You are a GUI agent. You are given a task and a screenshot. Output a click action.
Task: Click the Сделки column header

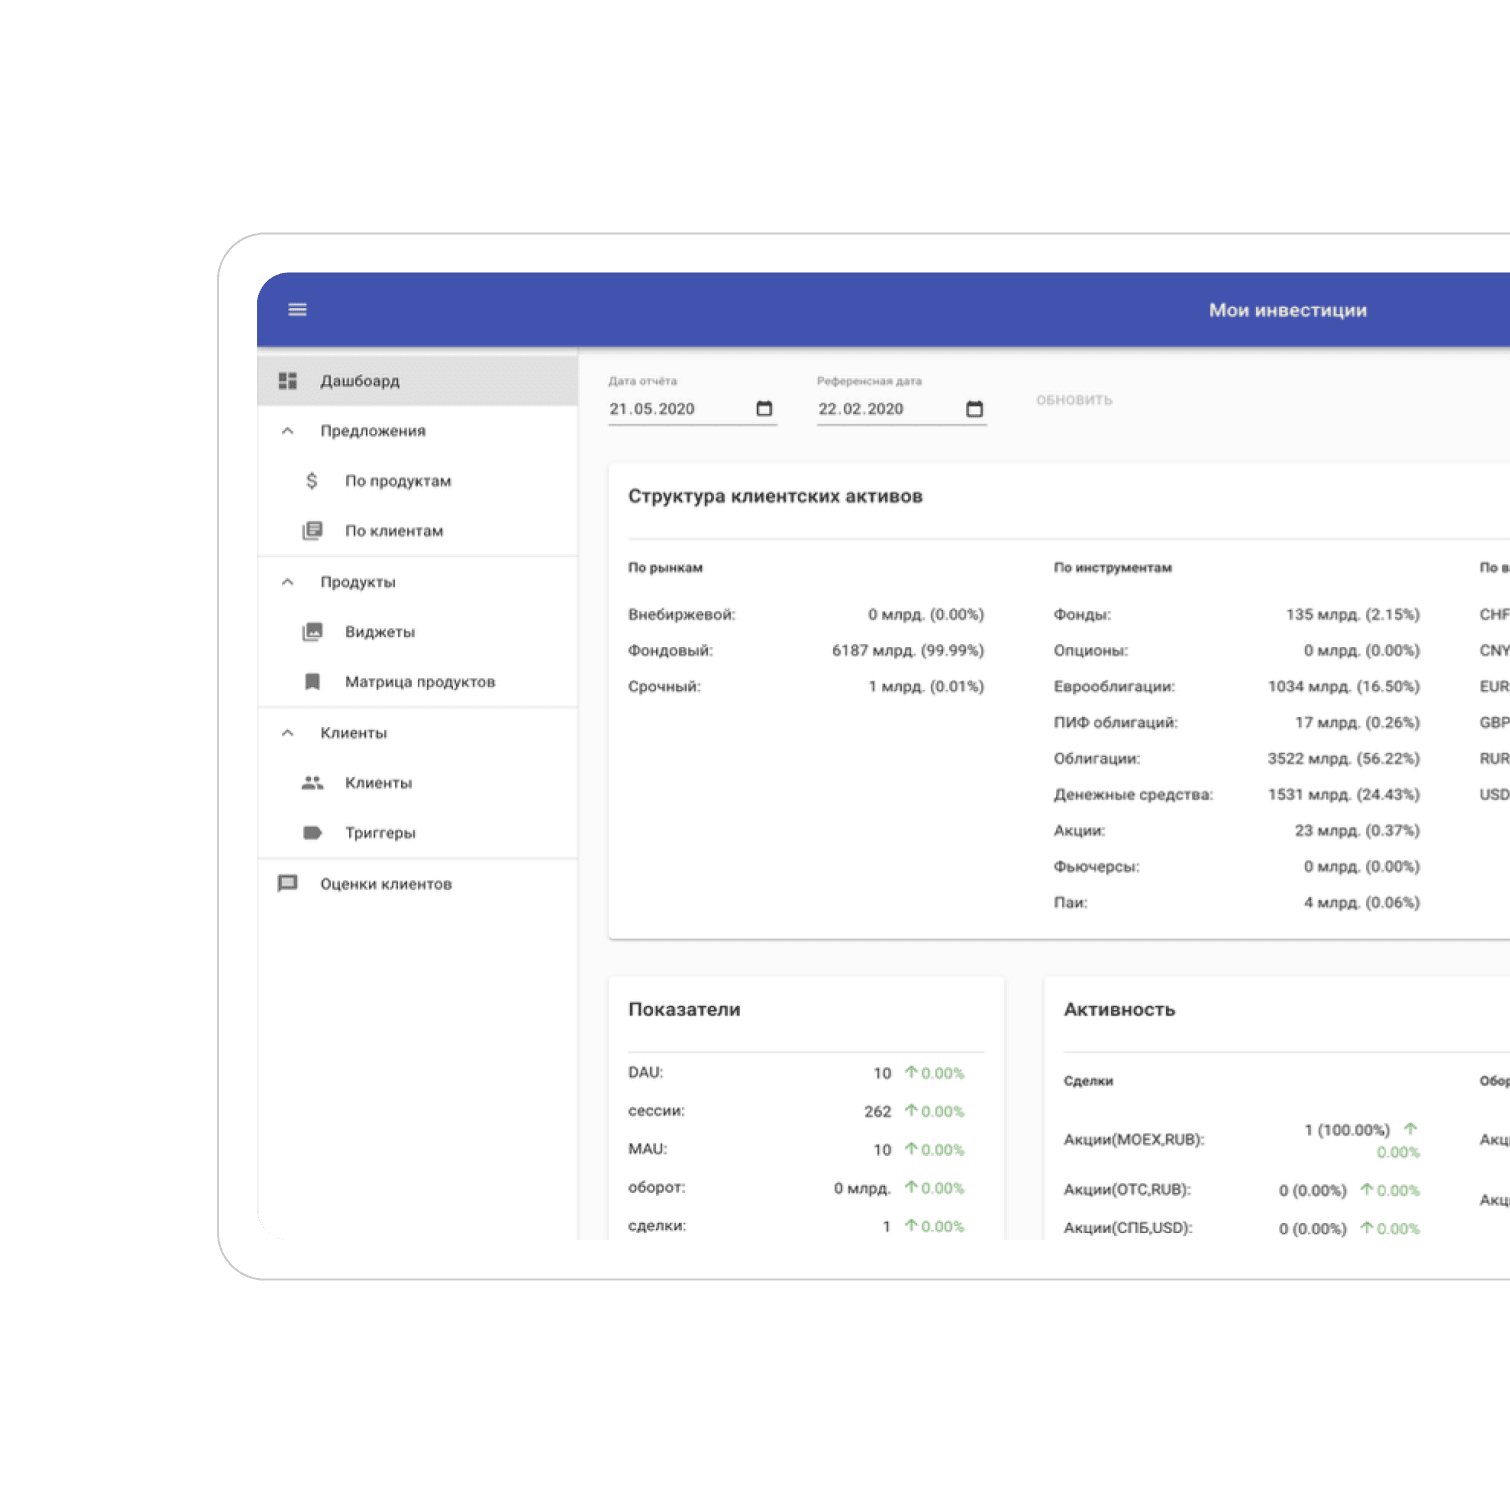[1088, 1080]
